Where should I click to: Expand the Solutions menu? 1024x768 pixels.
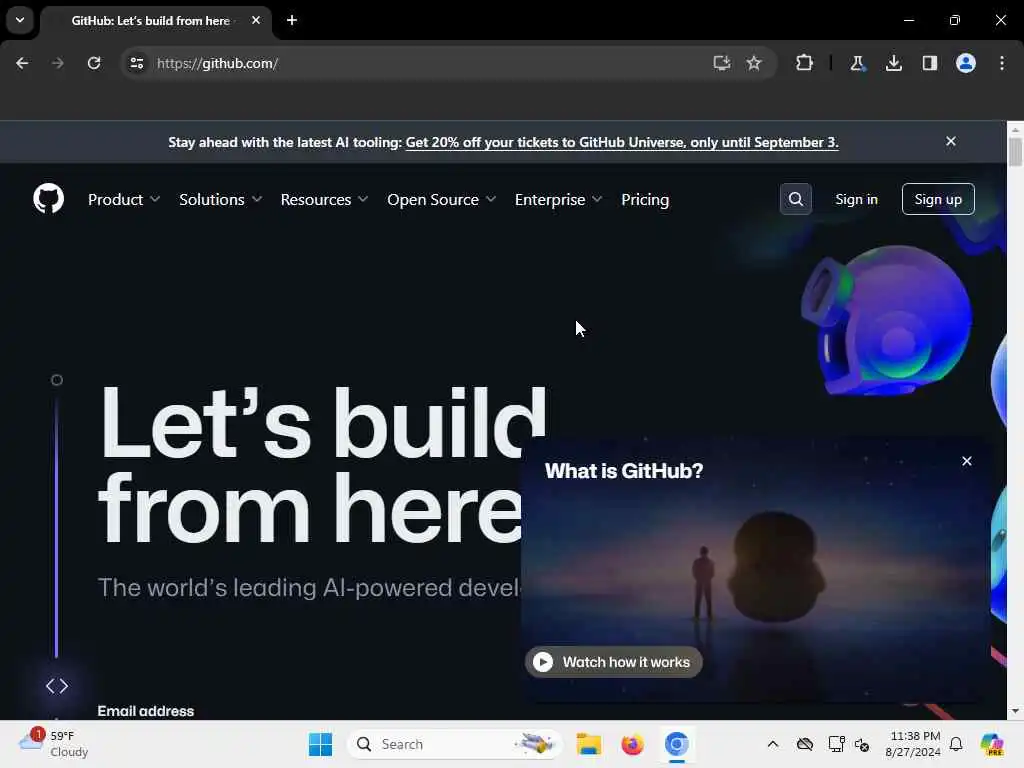[x=221, y=199]
